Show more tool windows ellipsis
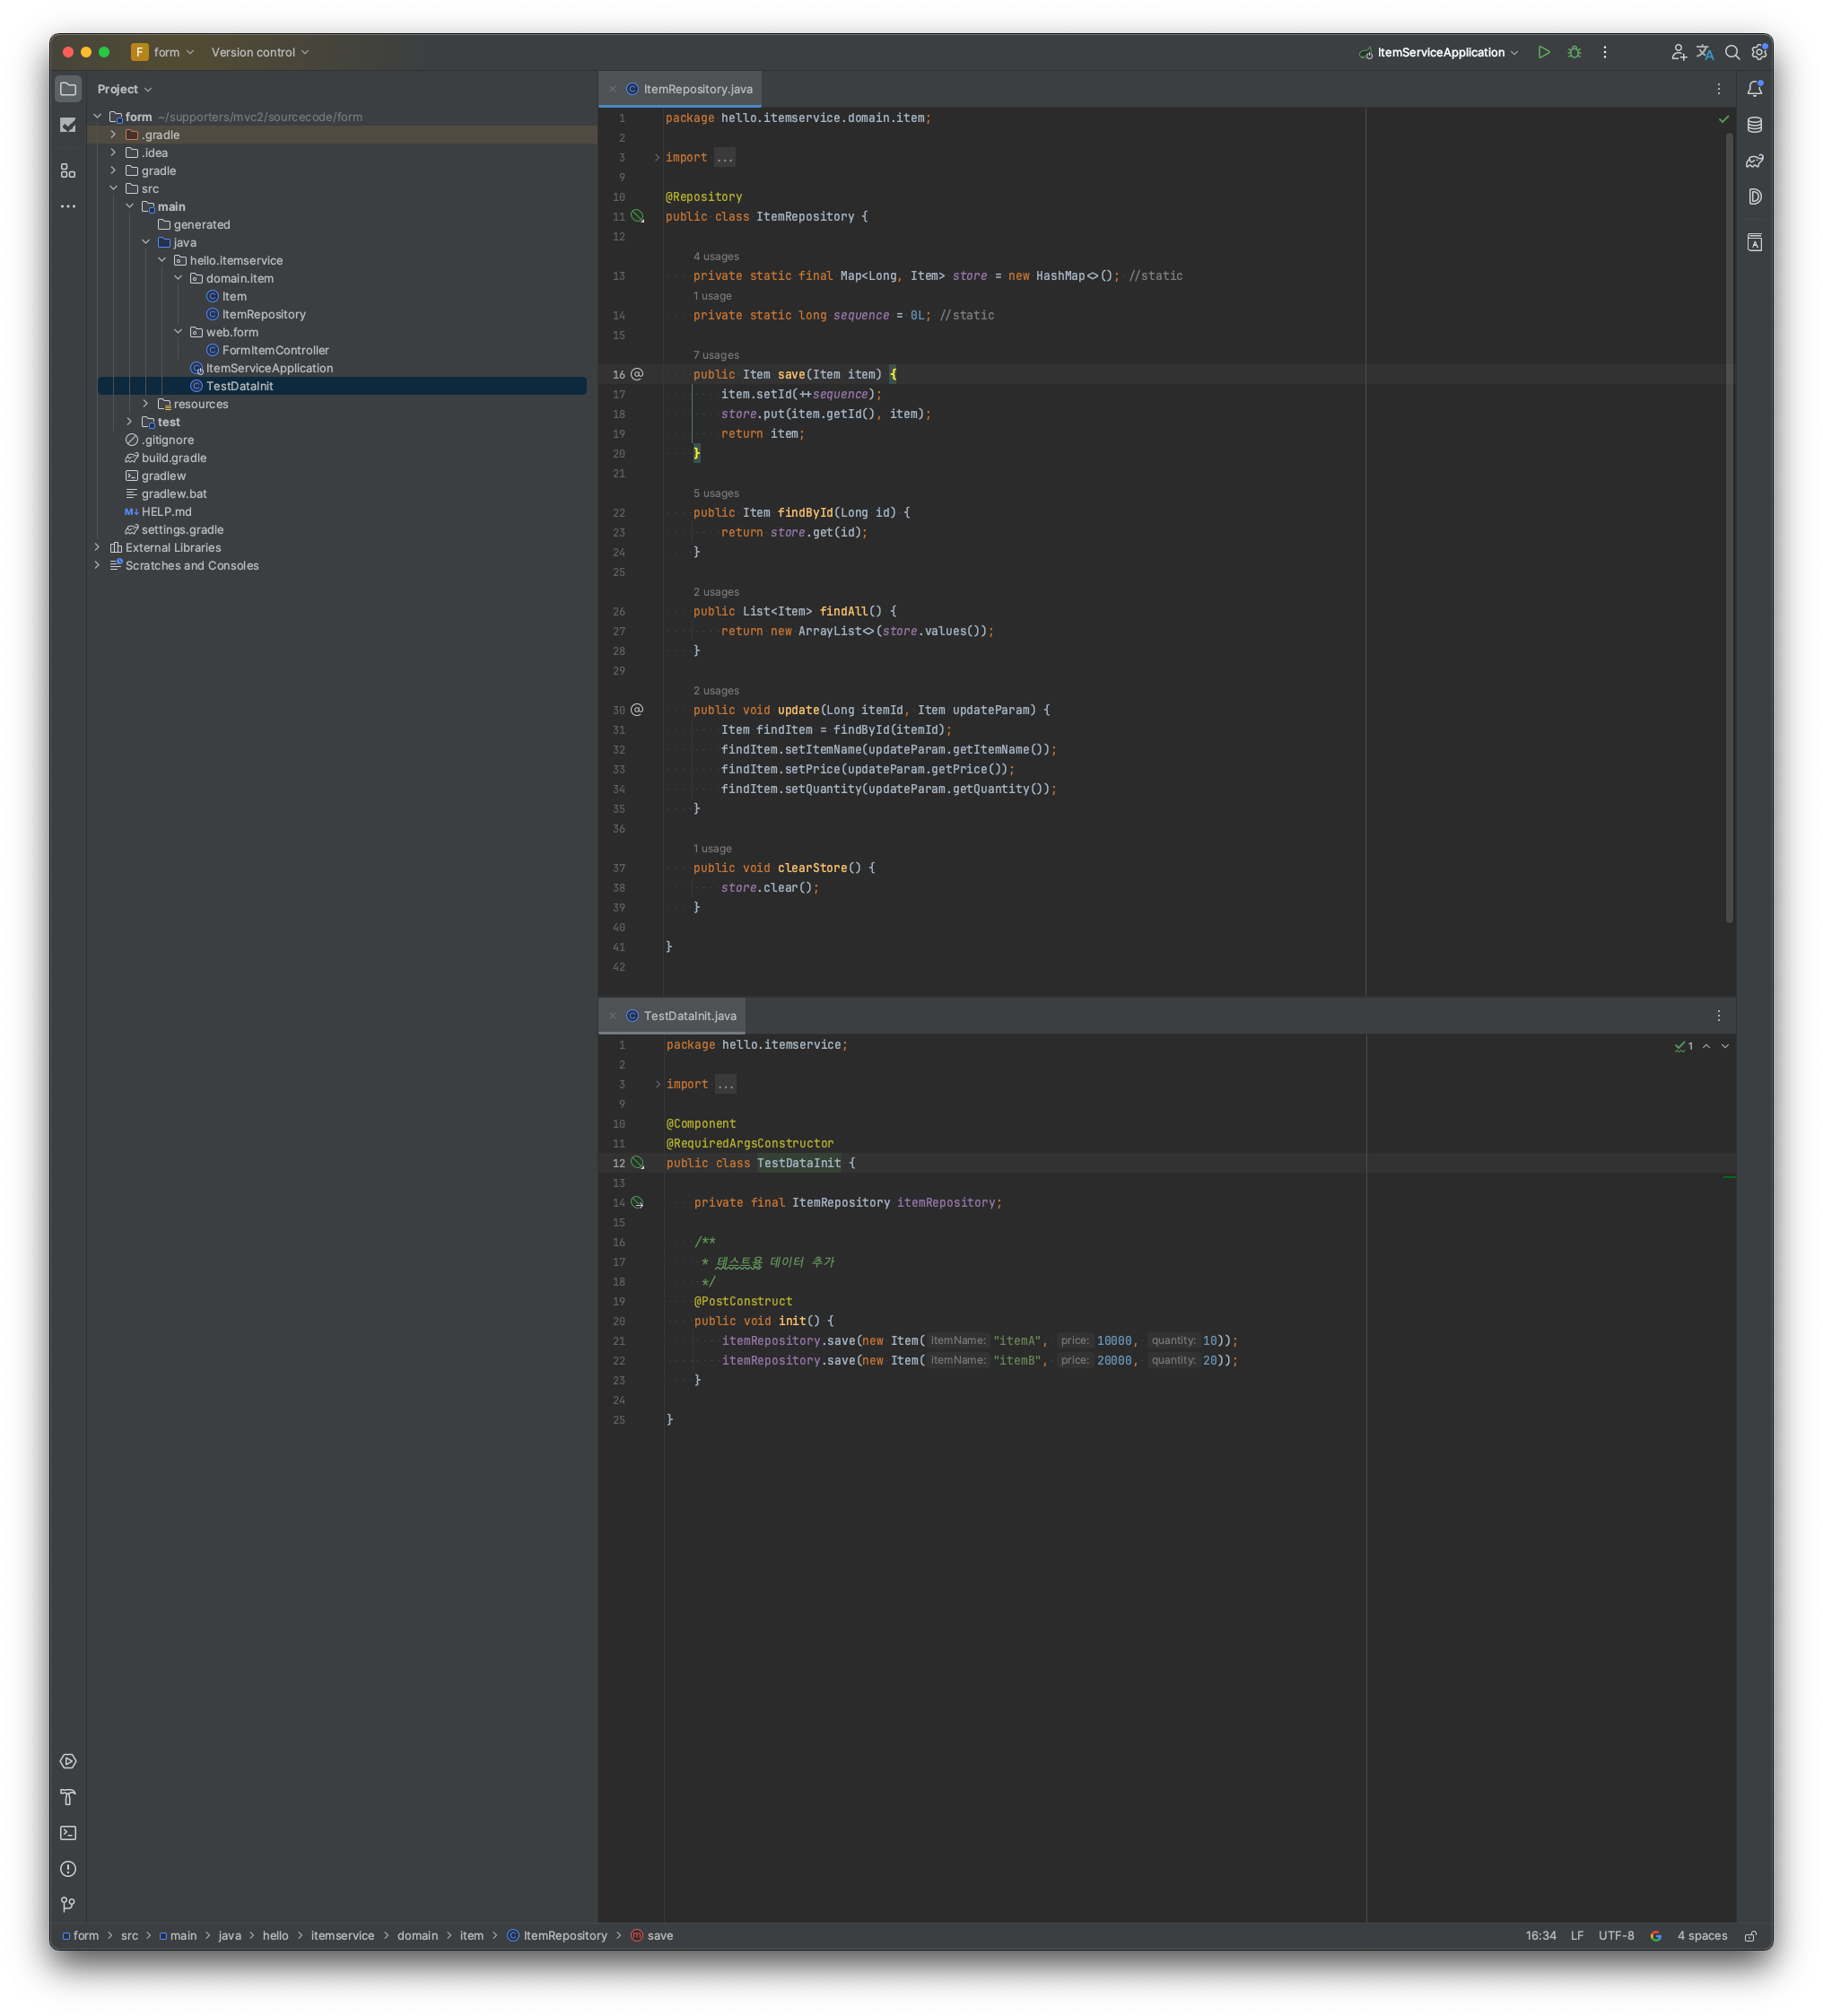 point(68,206)
